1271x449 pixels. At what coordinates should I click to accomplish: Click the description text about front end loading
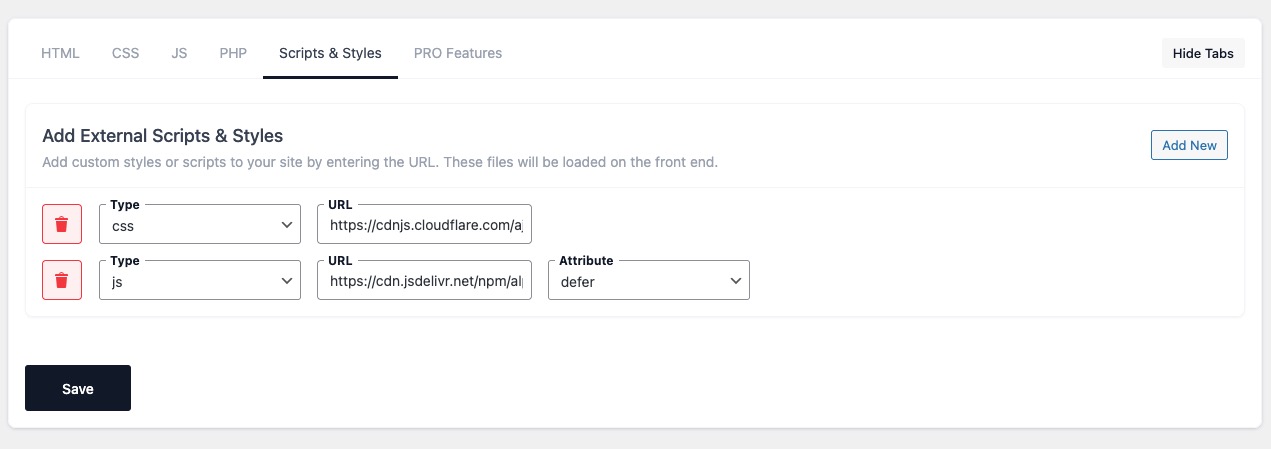pos(380,161)
